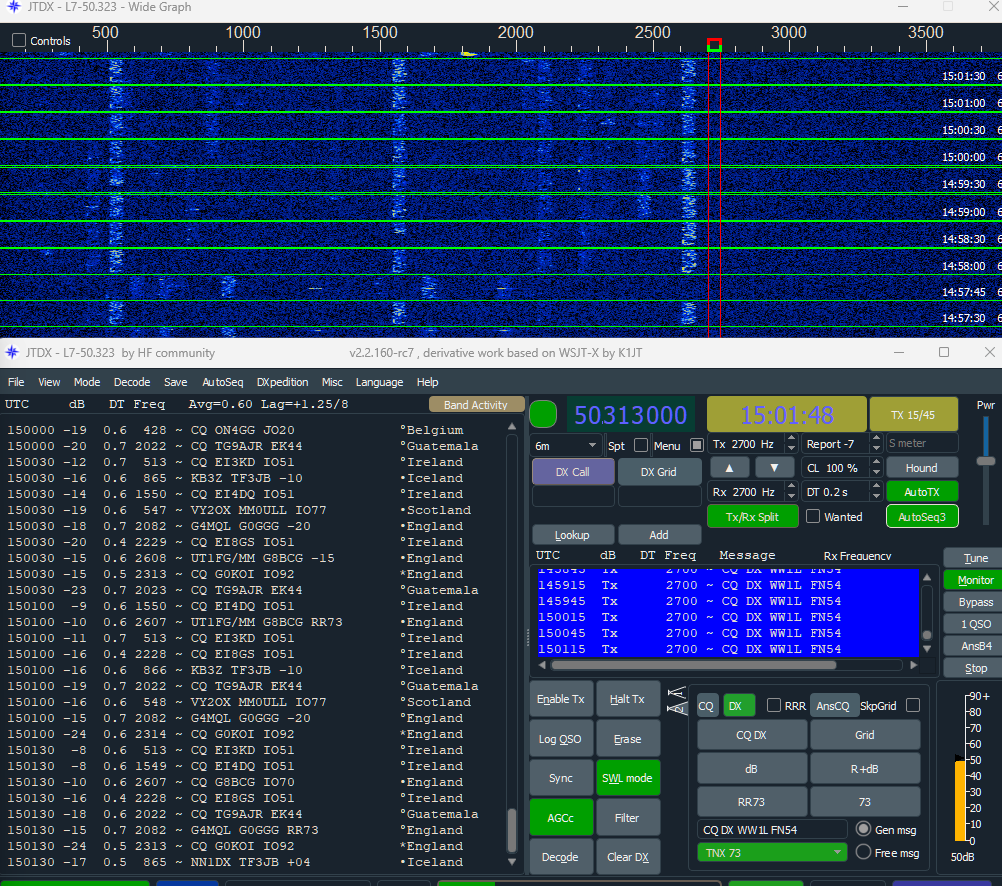Open the TNX 73 message dropdown
Screen dimensions: 1002x886
[772, 852]
